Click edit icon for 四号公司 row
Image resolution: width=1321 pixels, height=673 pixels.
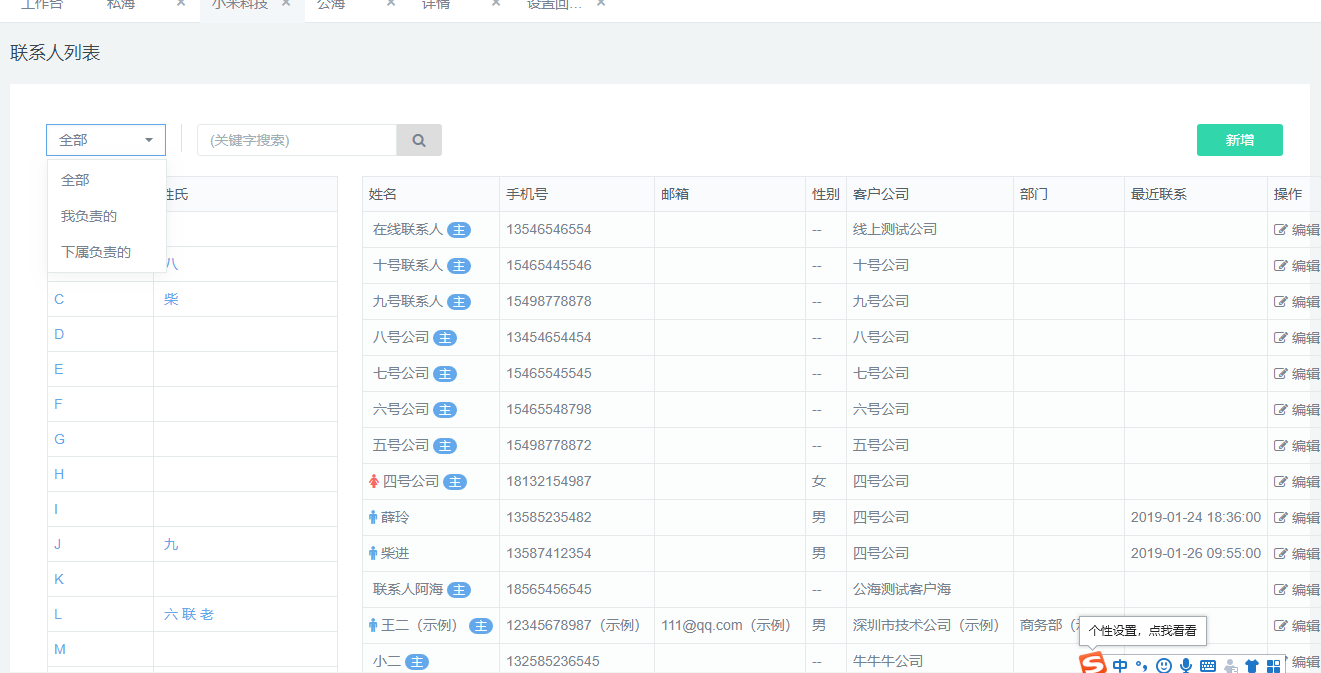tap(1280, 482)
